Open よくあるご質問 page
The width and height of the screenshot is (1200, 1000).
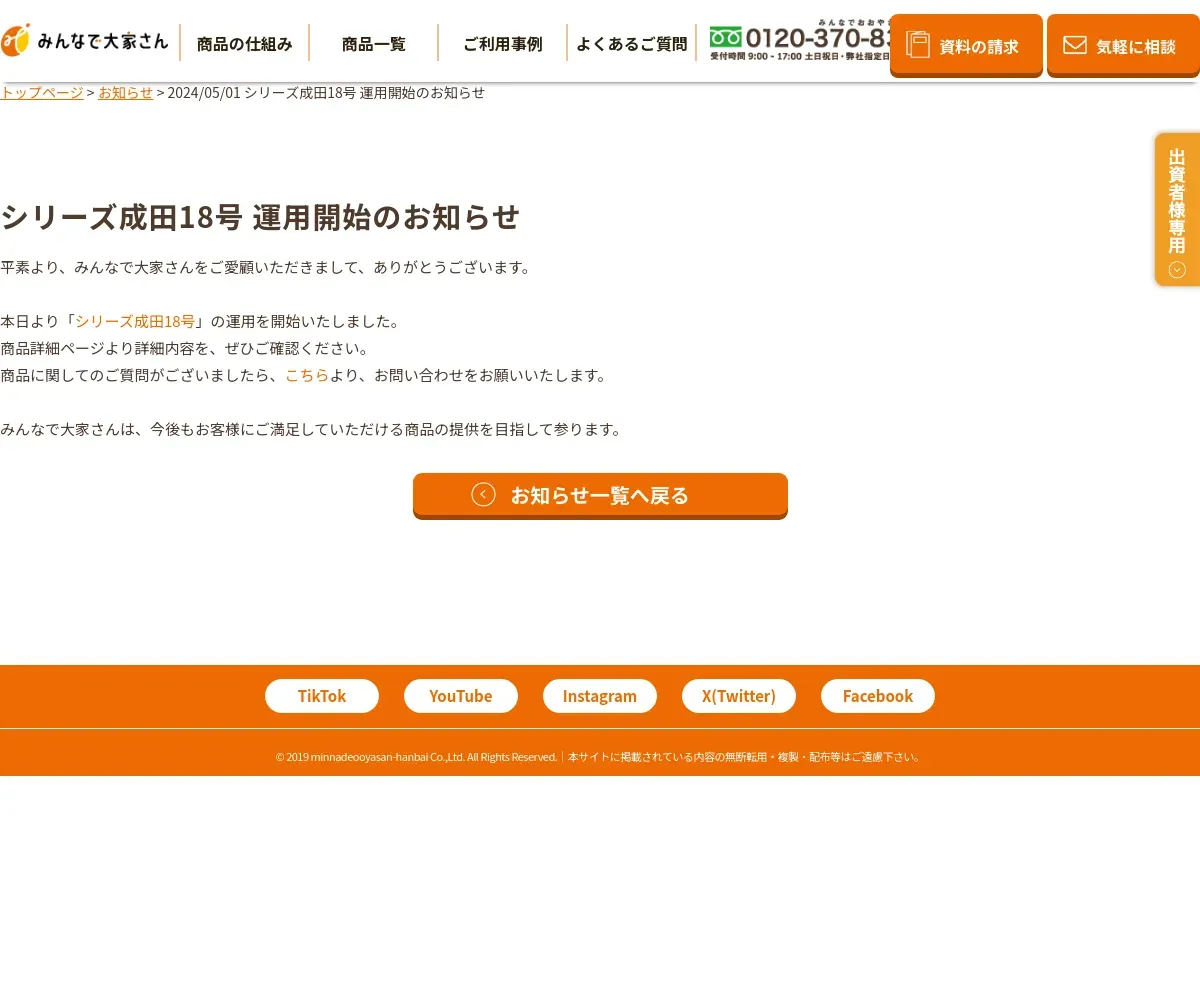tap(632, 44)
